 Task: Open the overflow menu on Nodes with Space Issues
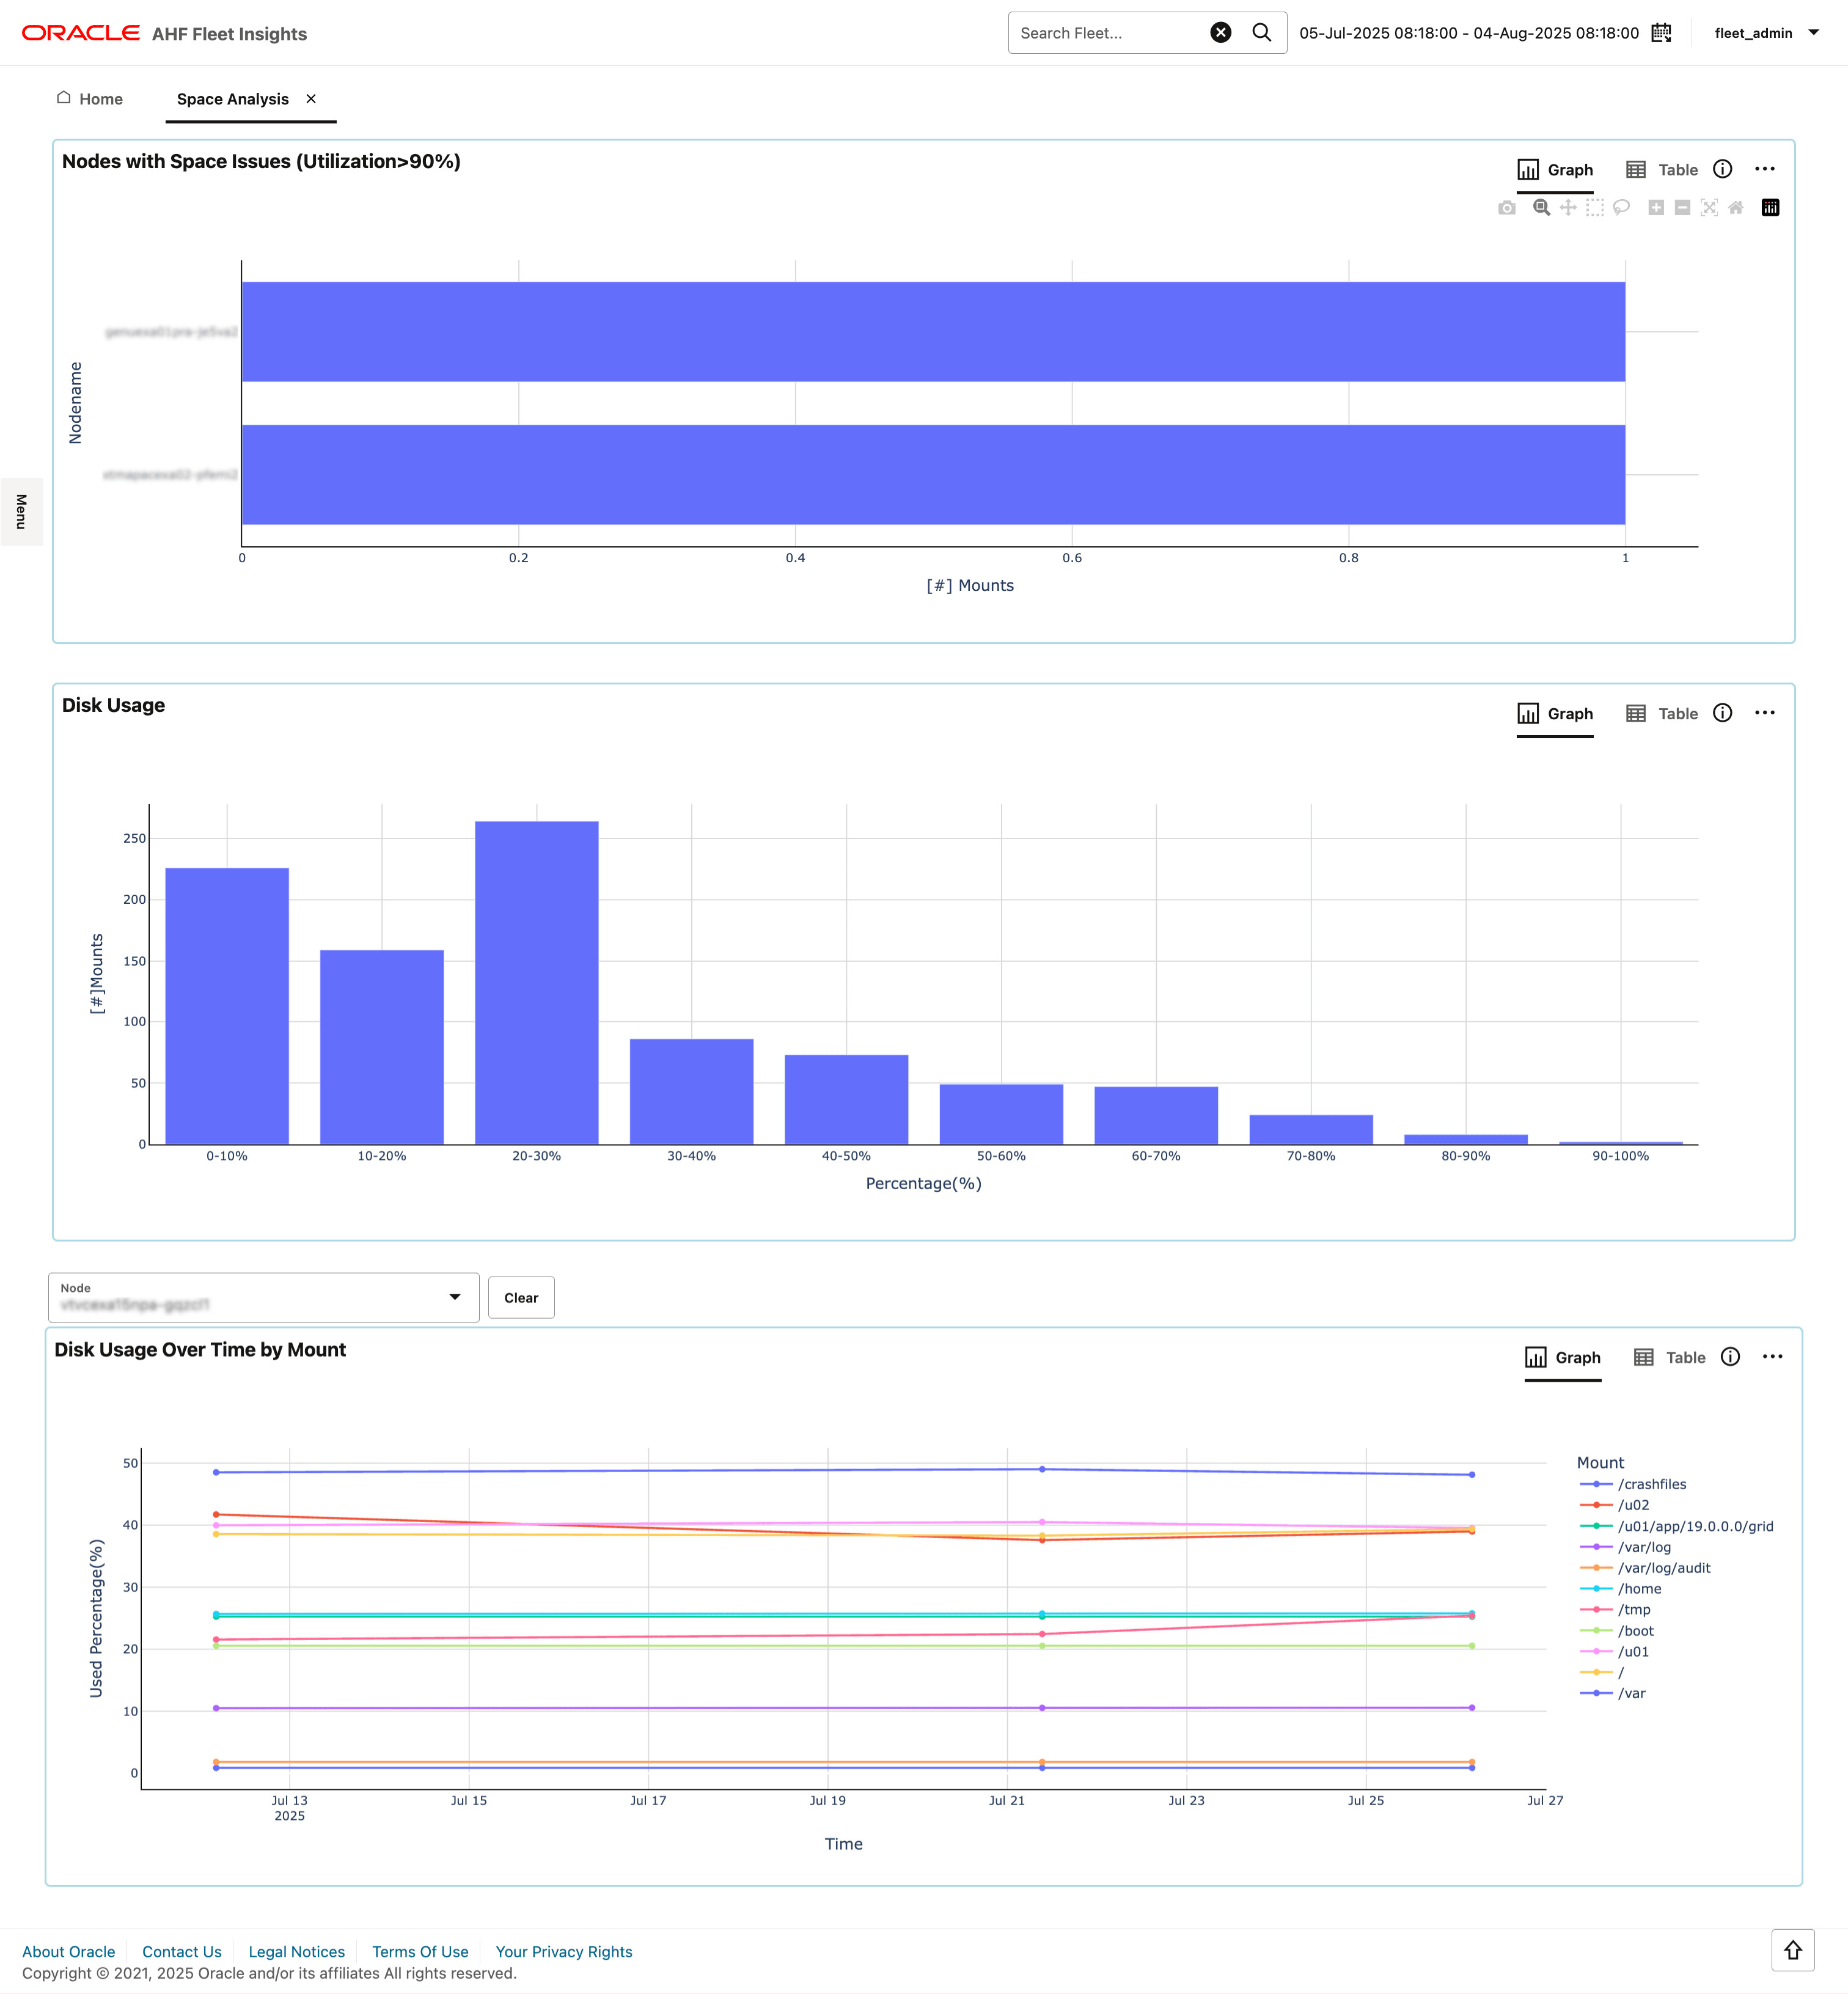point(1765,169)
